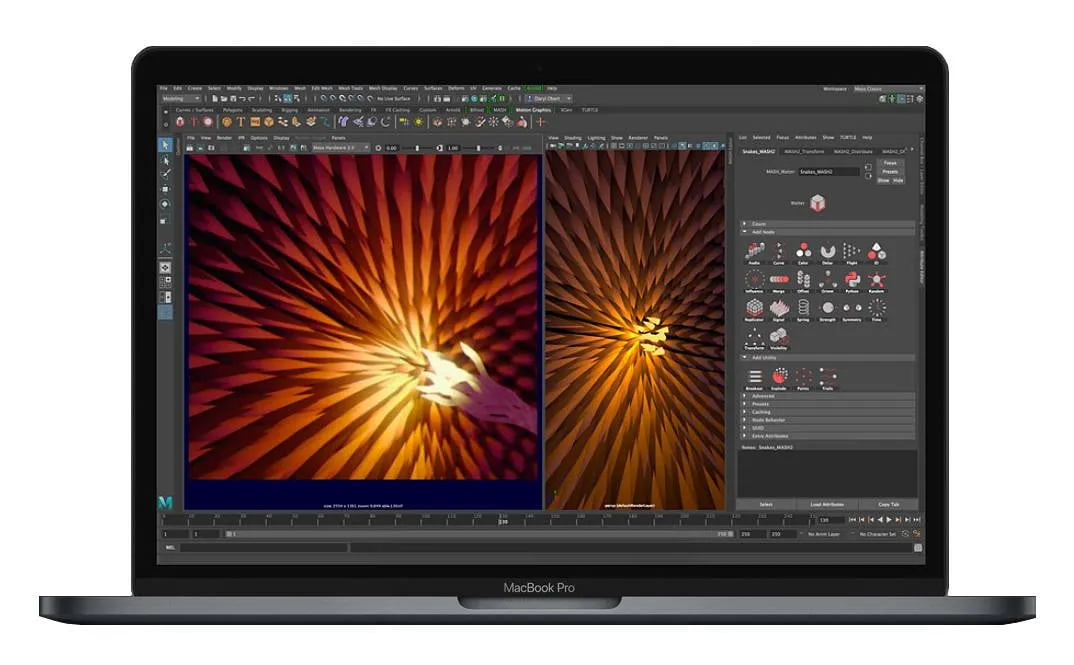This screenshot has width=1074, height=665.
Task: Add a MASH Color node
Action: point(803,251)
